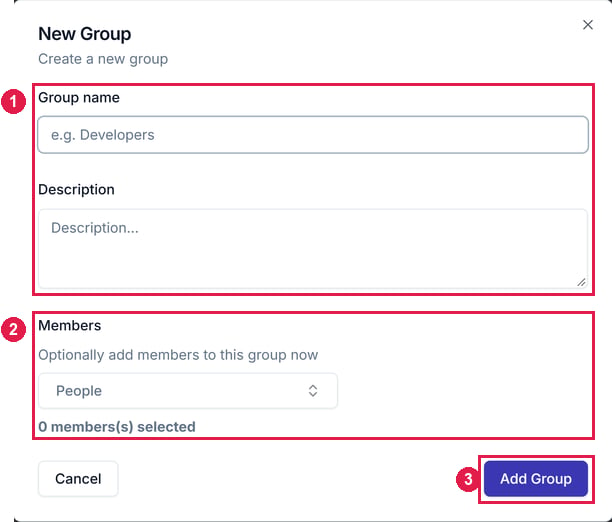Click the 'Description' label
The image size is (612, 522).
76,189
